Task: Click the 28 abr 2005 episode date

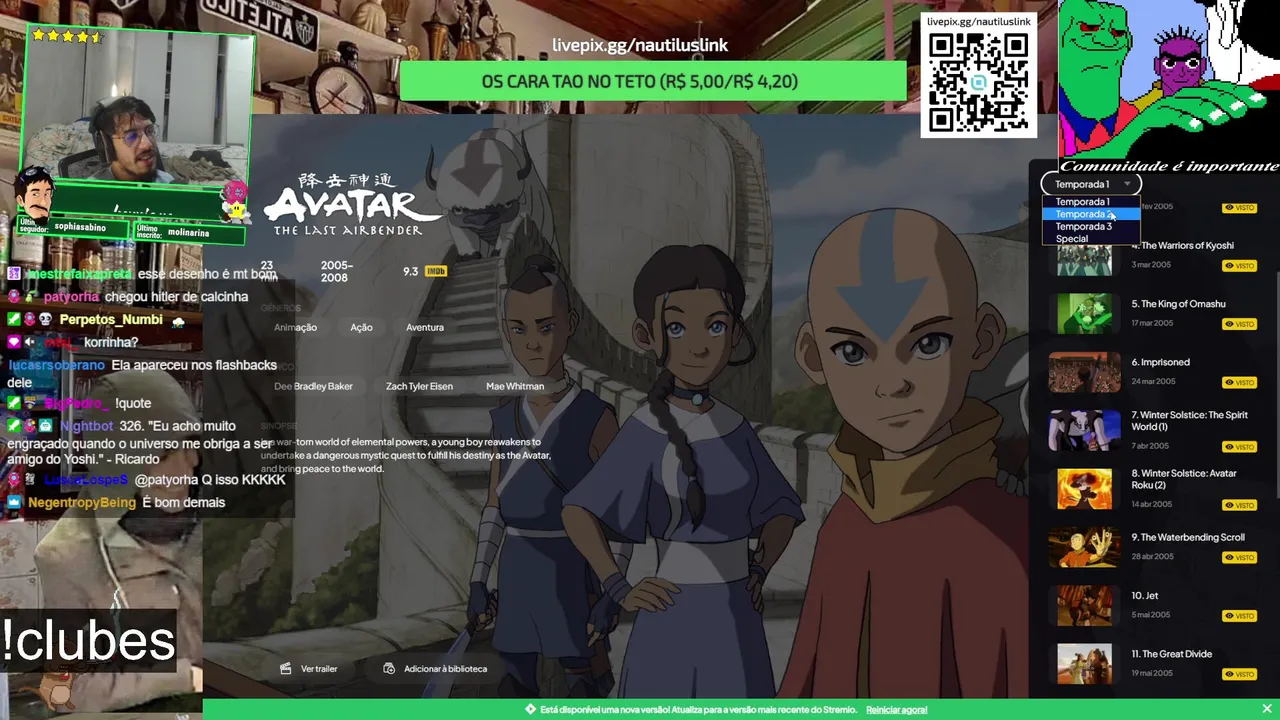Action: click(1152, 556)
